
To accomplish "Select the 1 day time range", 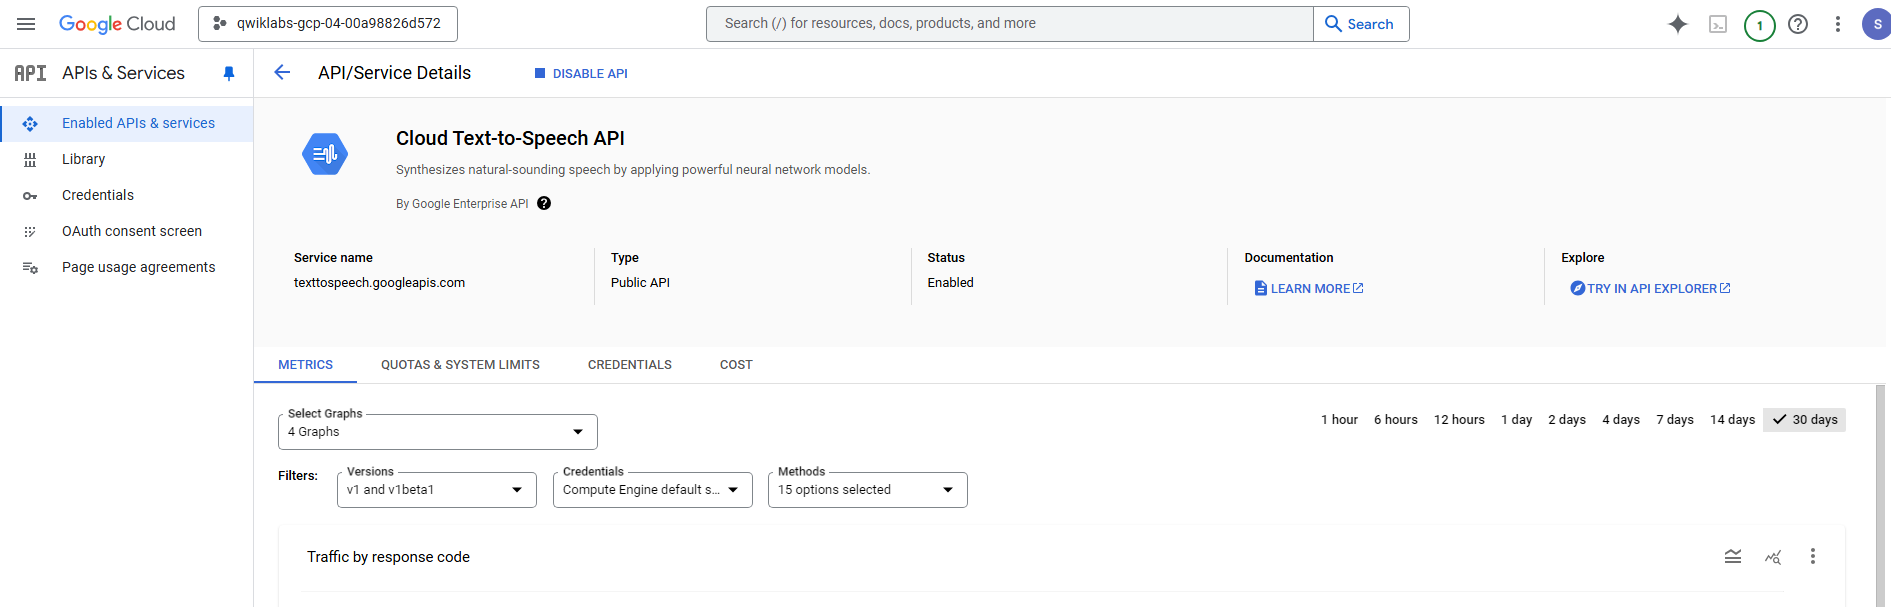I will click(x=1516, y=420).
